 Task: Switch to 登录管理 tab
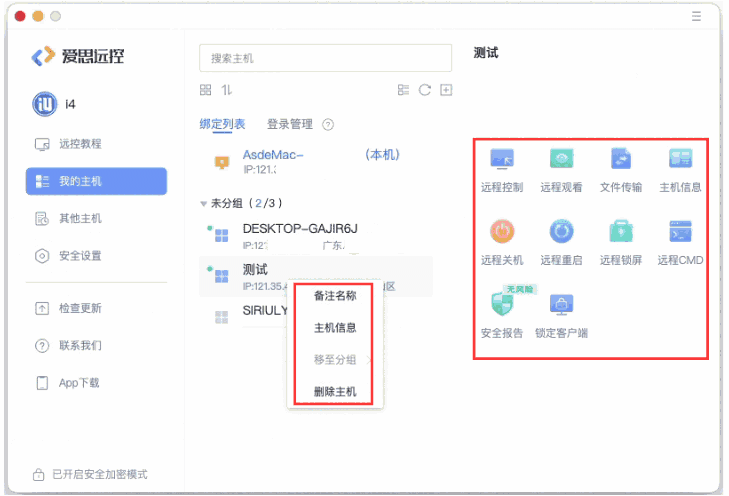pyautogui.click(x=290, y=124)
